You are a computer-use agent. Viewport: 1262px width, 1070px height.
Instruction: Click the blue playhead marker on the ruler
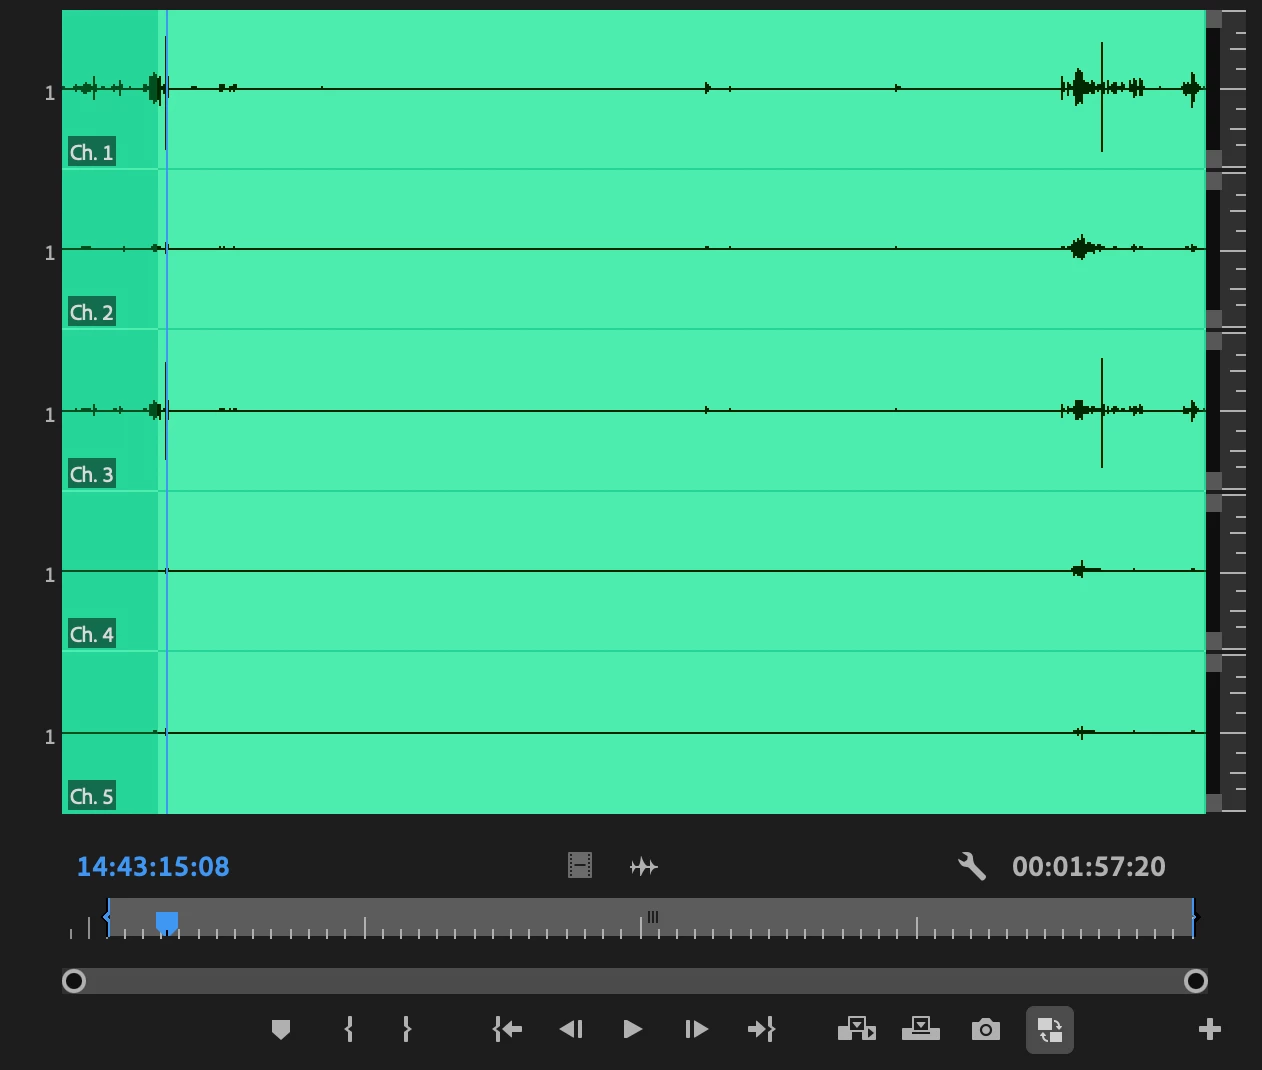tap(167, 923)
